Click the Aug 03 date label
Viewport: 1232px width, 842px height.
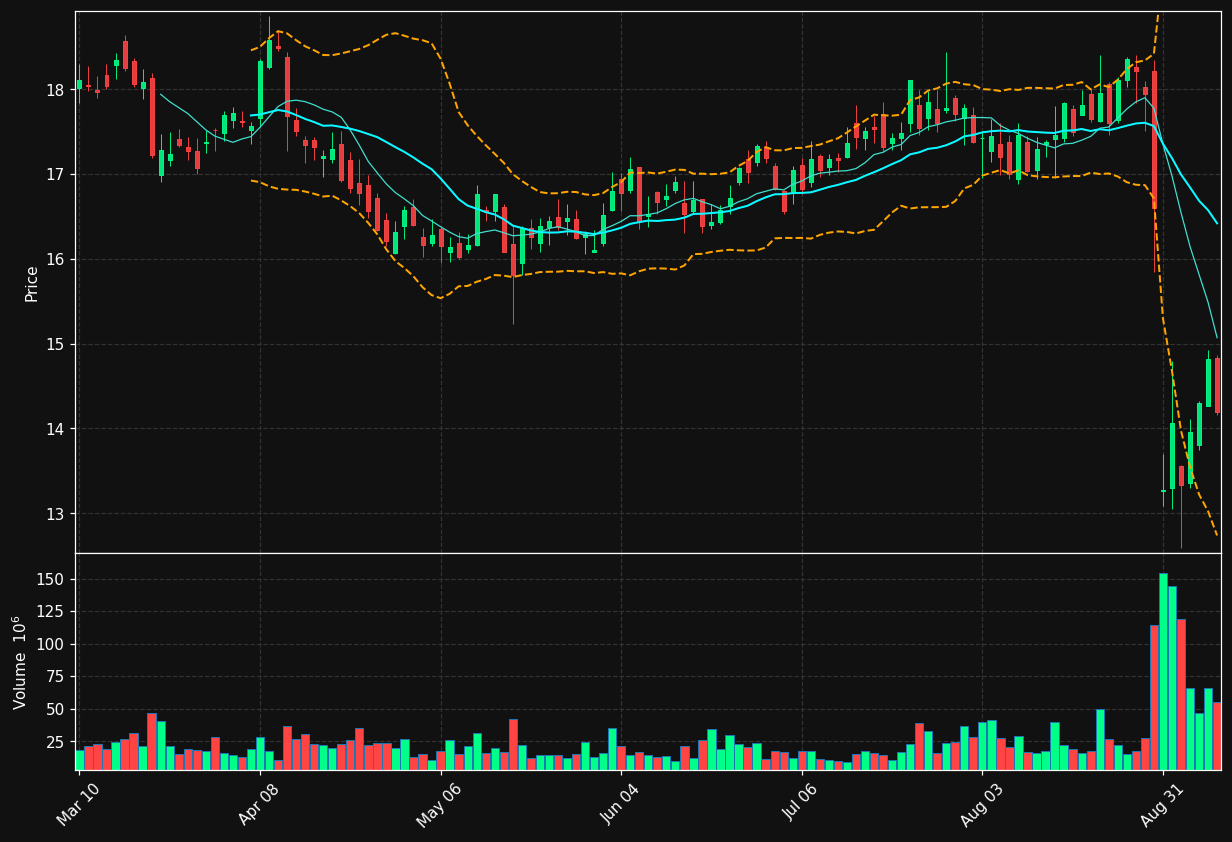[980, 804]
